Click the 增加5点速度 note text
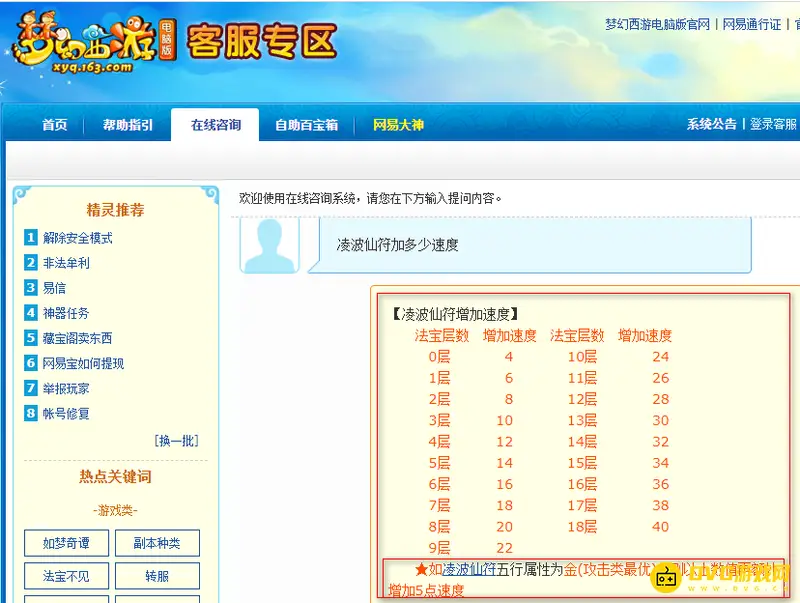Viewport: 800px width, 603px height. click(x=426, y=590)
